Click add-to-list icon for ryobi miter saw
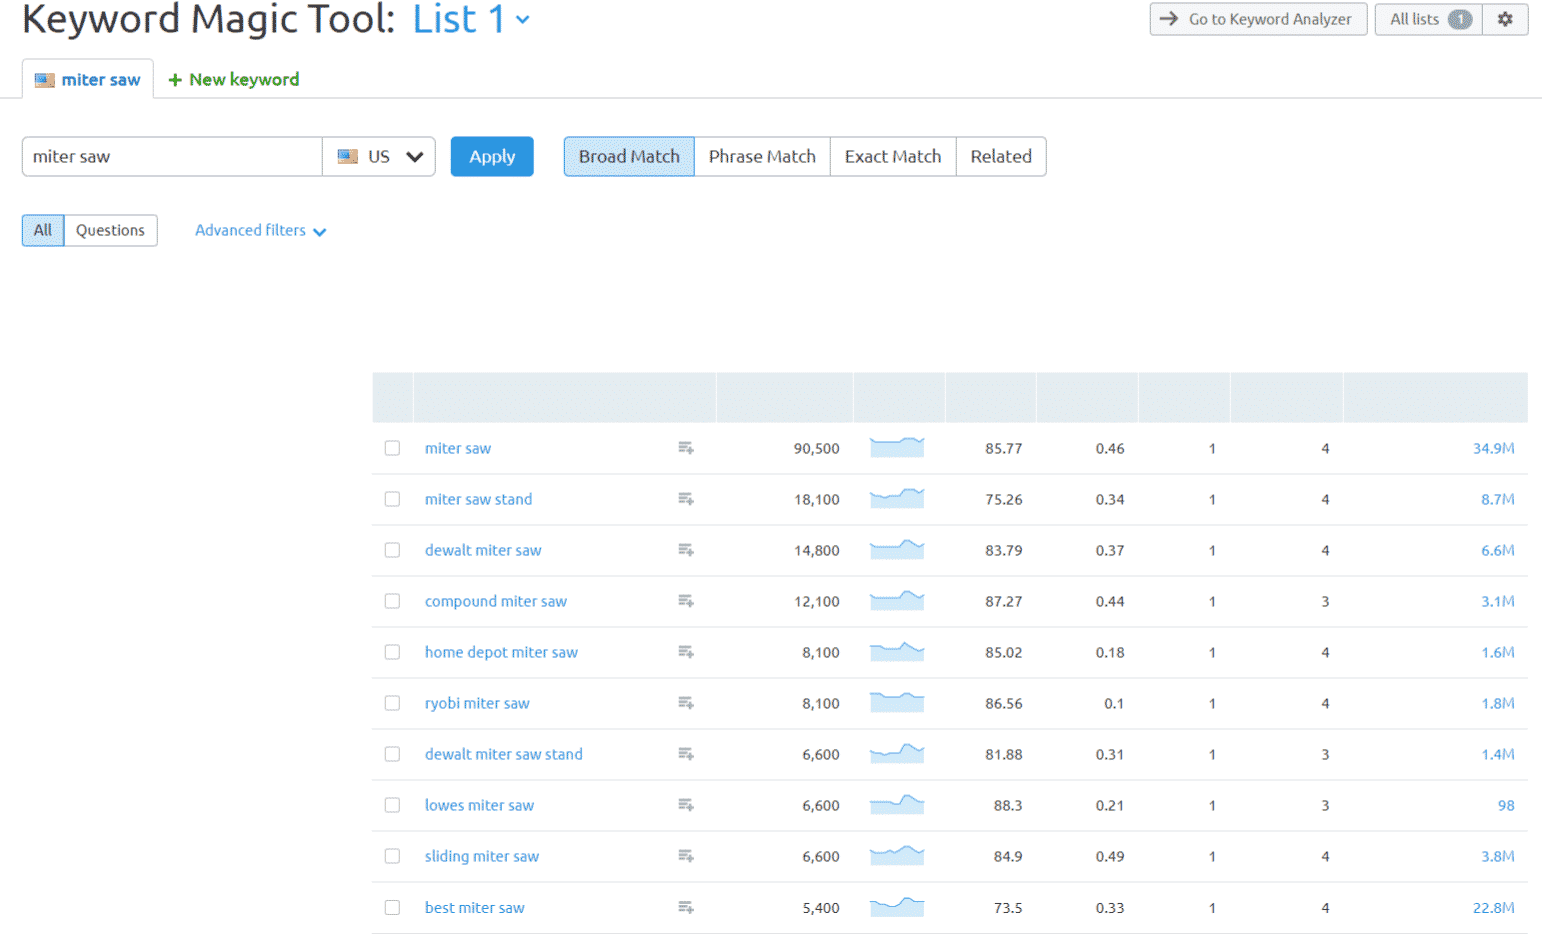This screenshot has width=1542, height=935. click(686, 703)
